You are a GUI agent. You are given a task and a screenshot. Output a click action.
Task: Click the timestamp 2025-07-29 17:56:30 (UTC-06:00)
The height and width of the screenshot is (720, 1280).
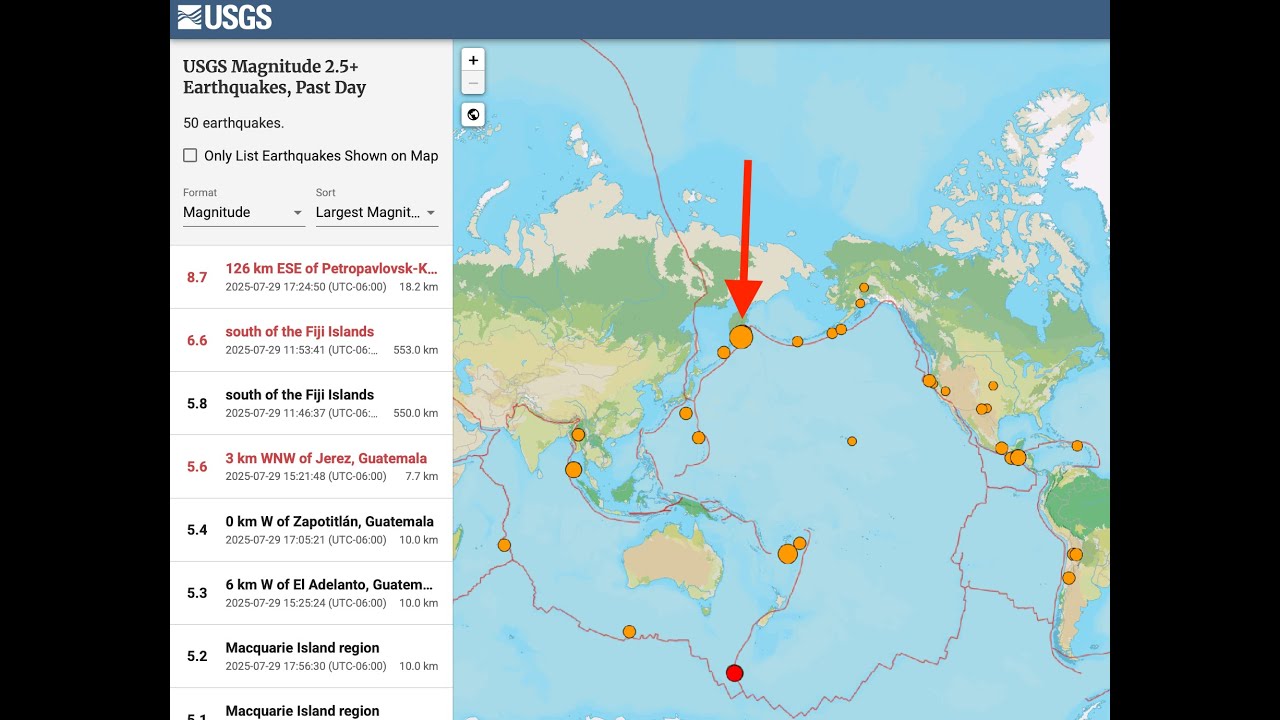click(x=305, y=666)
